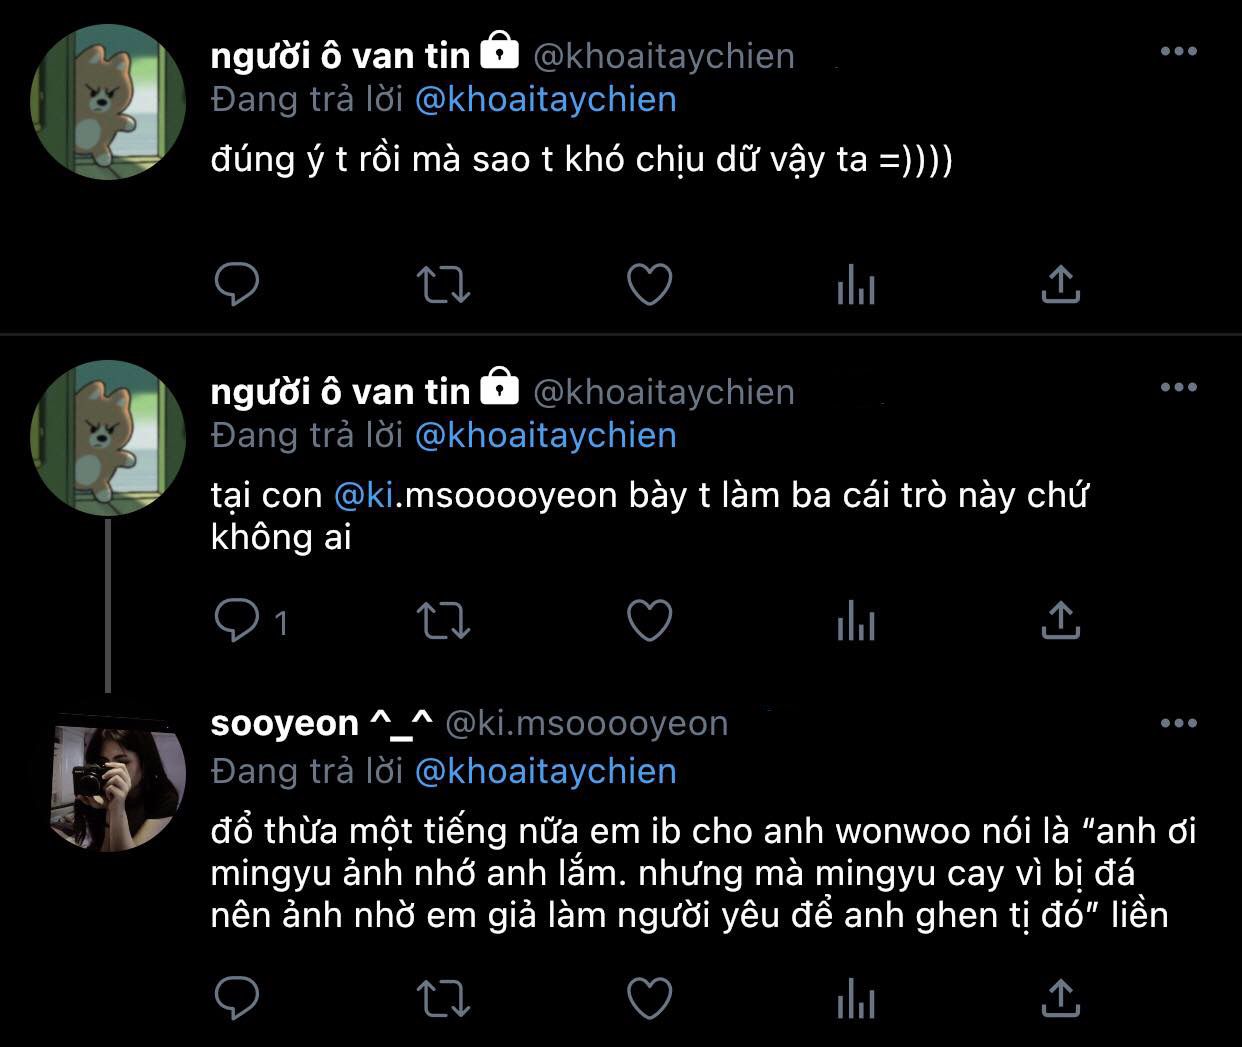
Task: Reply to the first tweet
Action: tap(237, 285)
